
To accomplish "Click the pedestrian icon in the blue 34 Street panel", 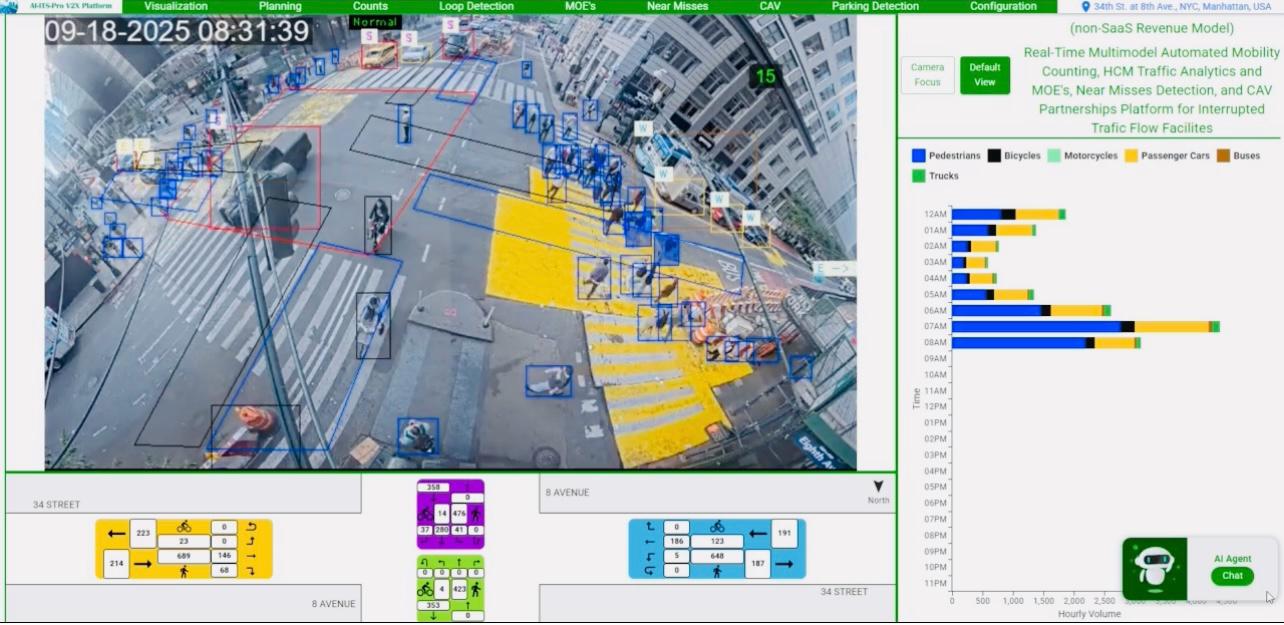I will 718,570.
